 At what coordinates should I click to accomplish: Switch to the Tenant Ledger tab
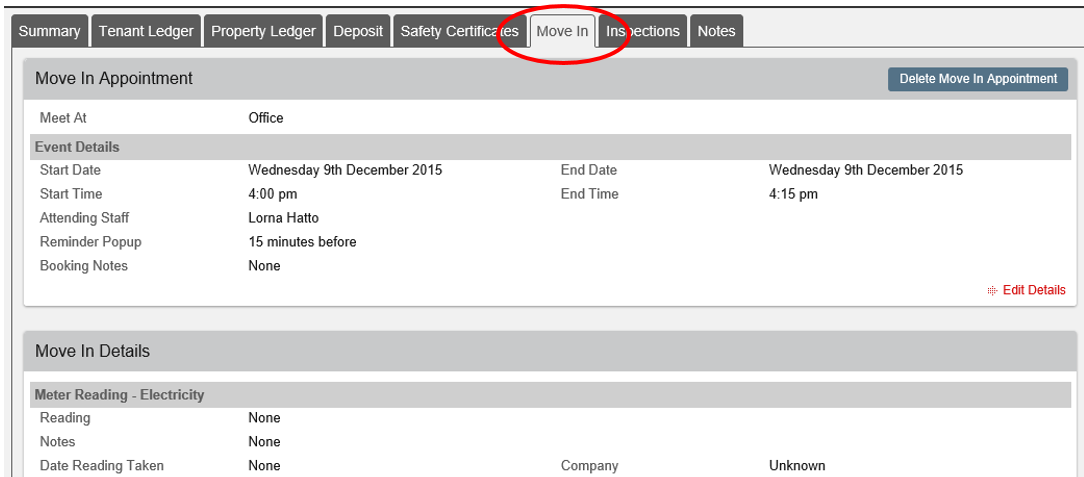[x=146, y=31]
